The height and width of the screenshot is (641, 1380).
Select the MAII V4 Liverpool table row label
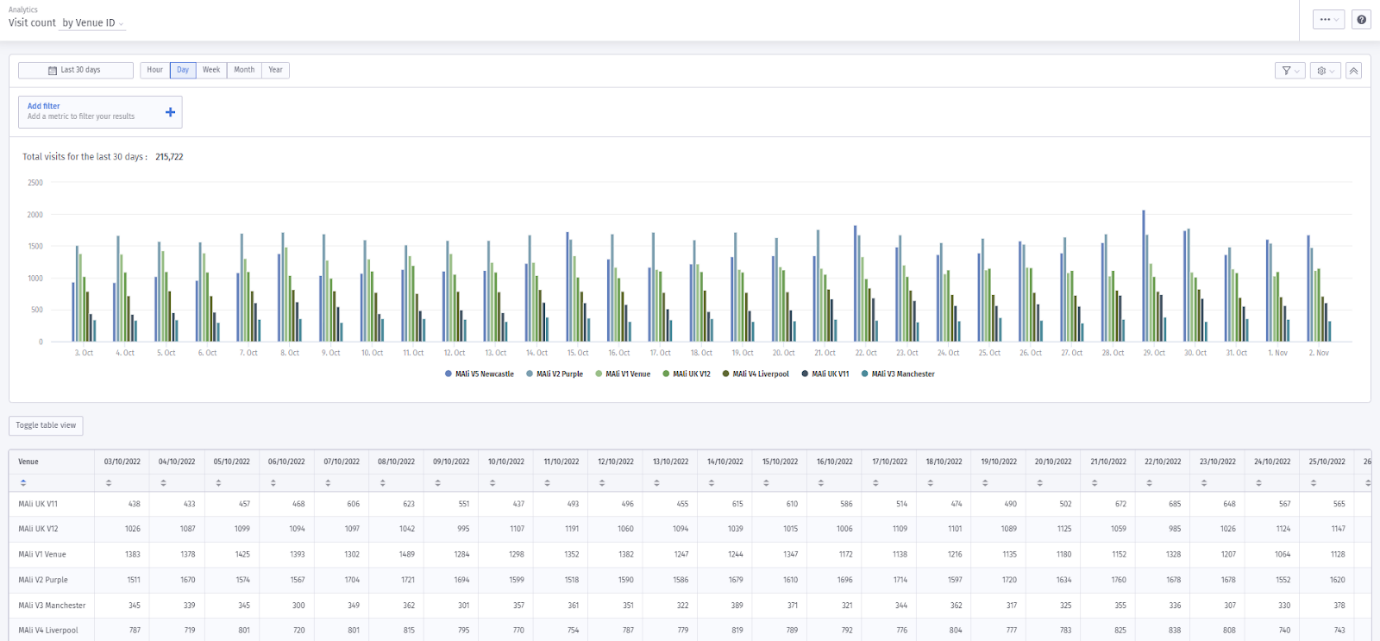[x=48, y=630]
